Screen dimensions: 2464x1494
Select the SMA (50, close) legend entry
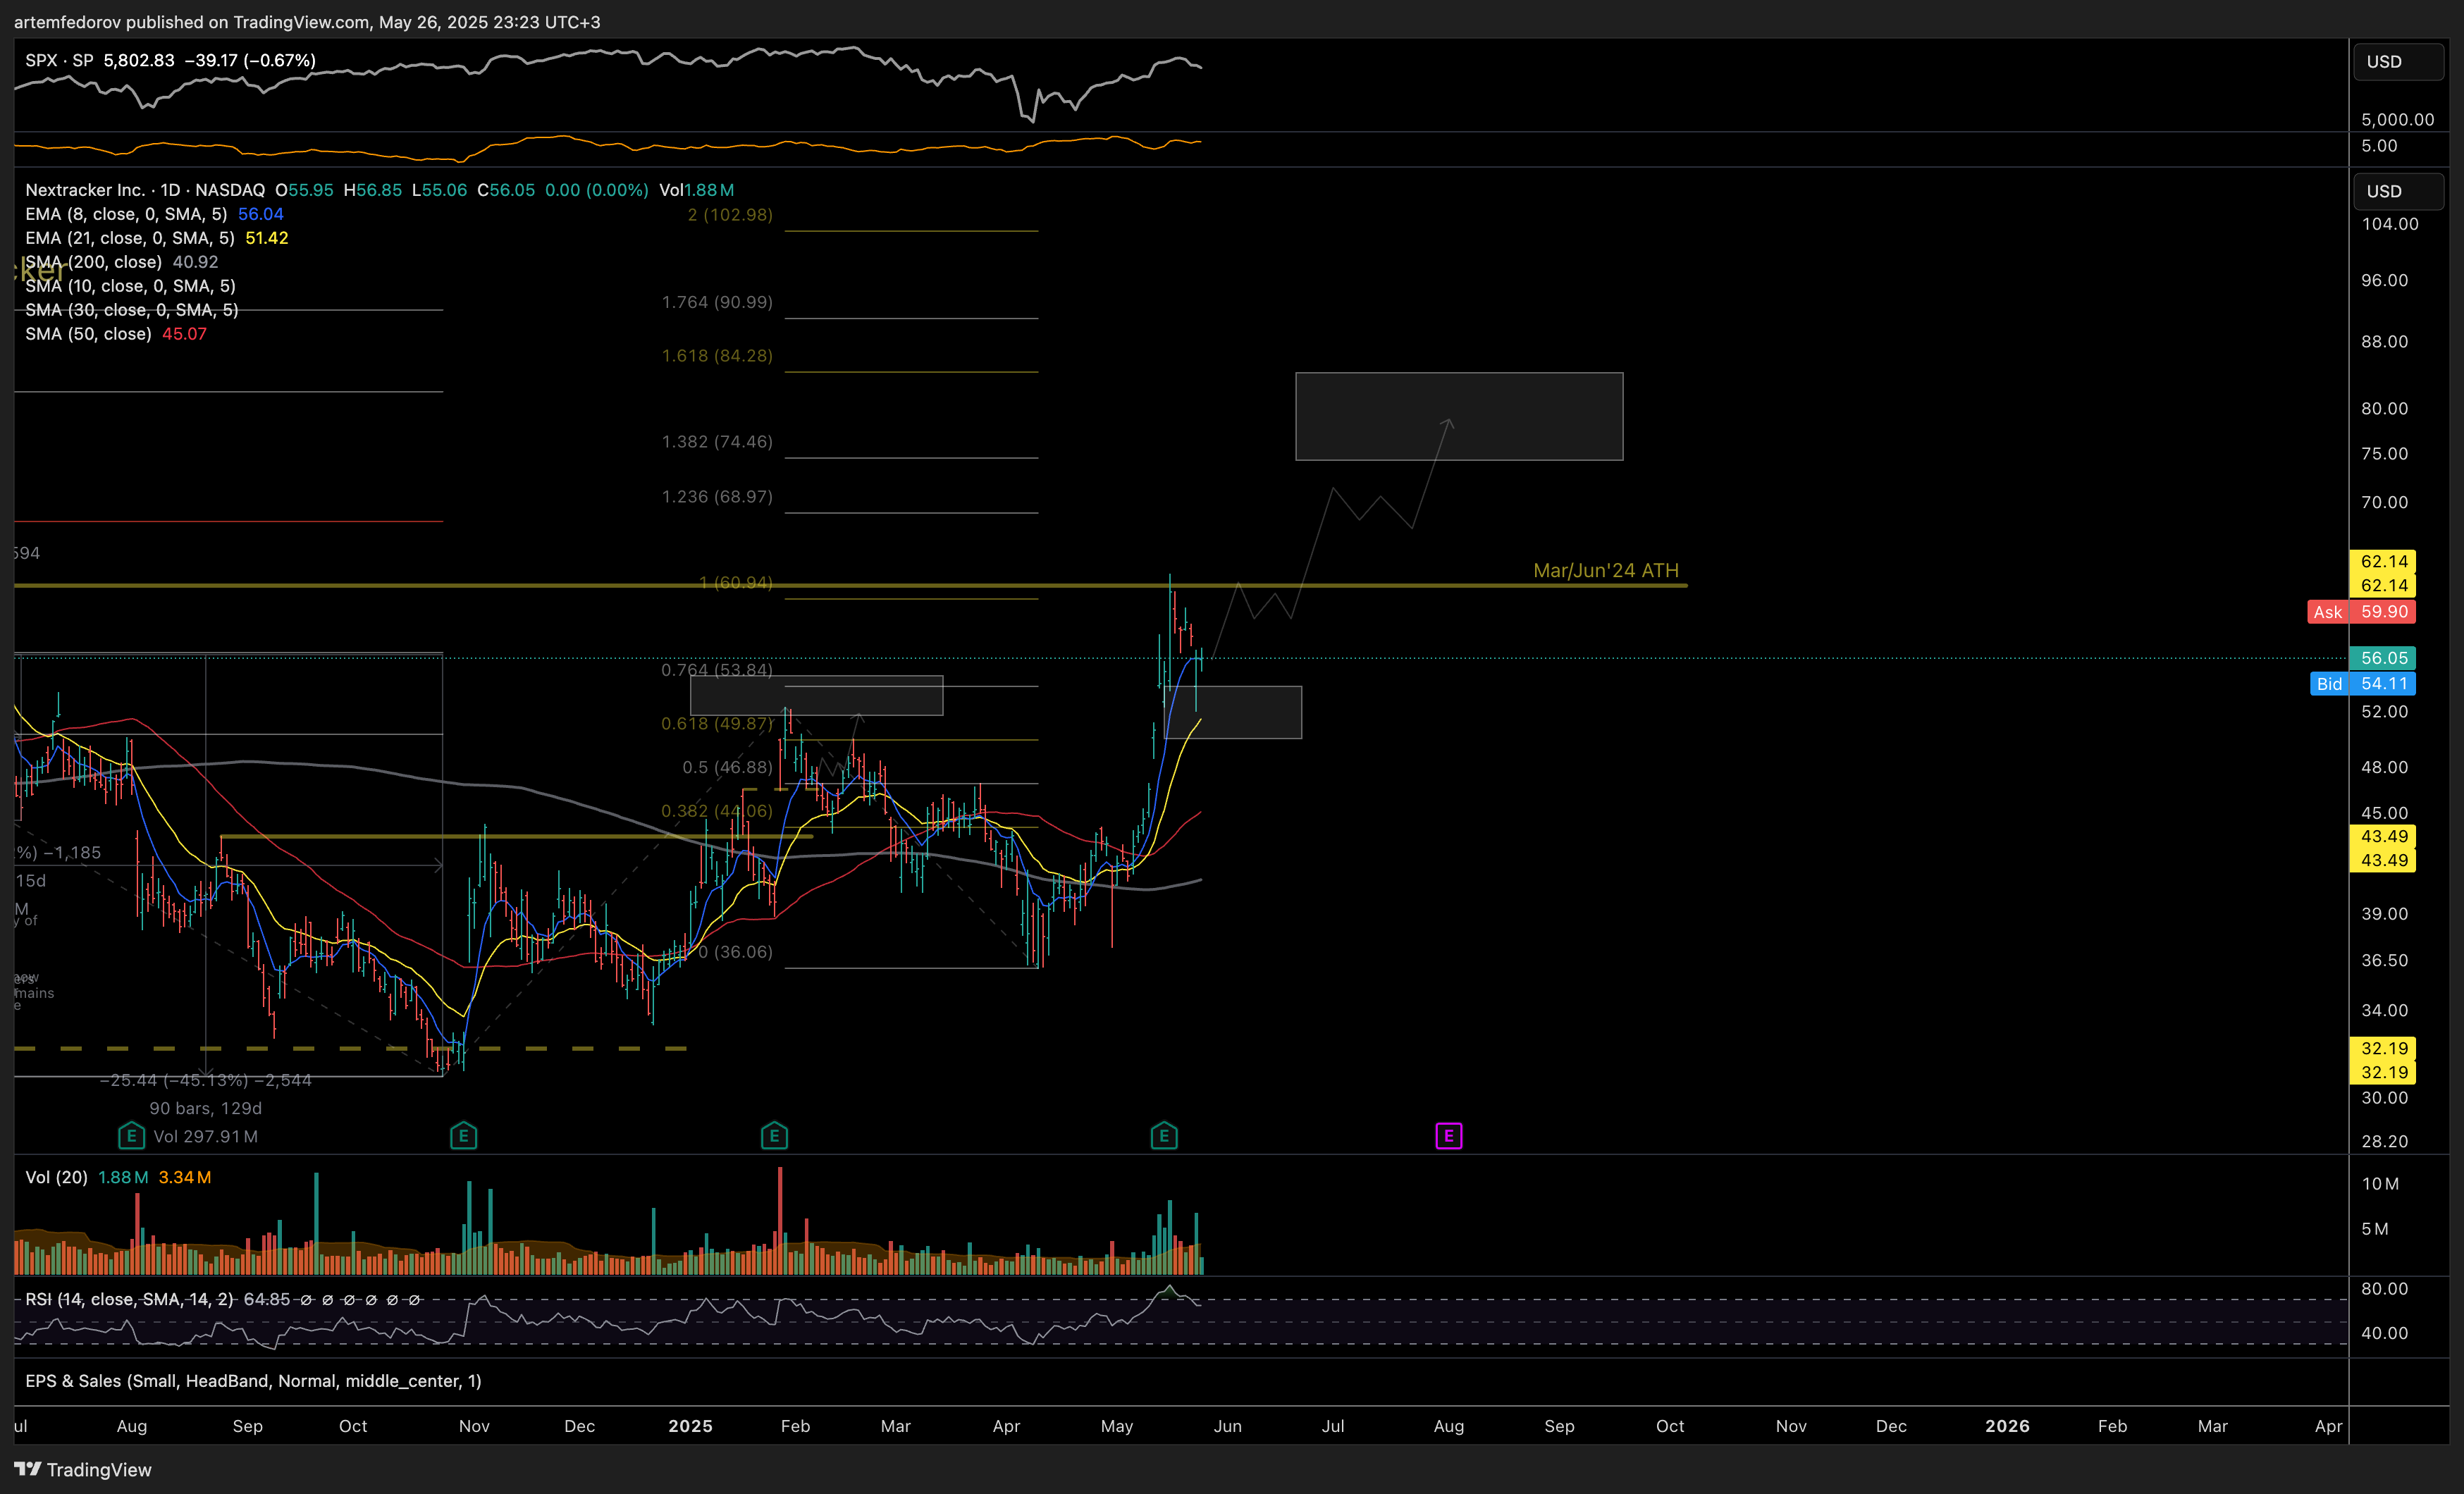[88, 334]
